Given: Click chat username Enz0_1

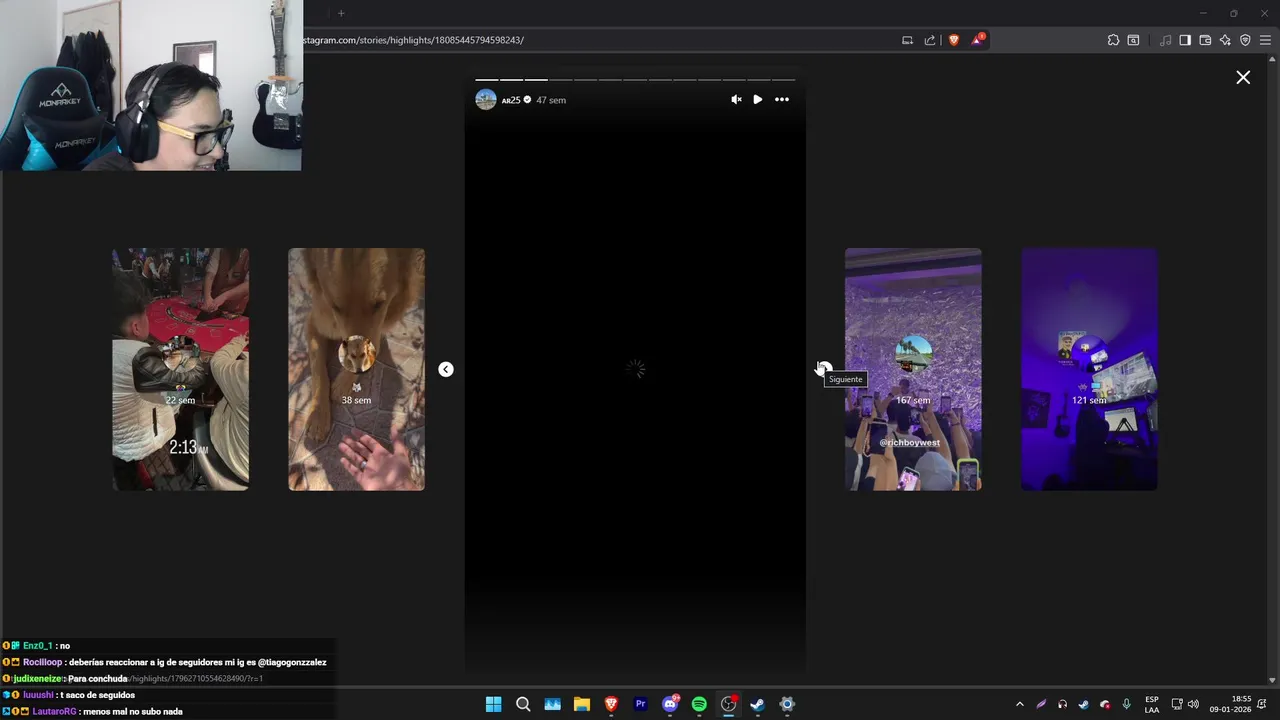Looking at the screenshot, I should 37,646.
